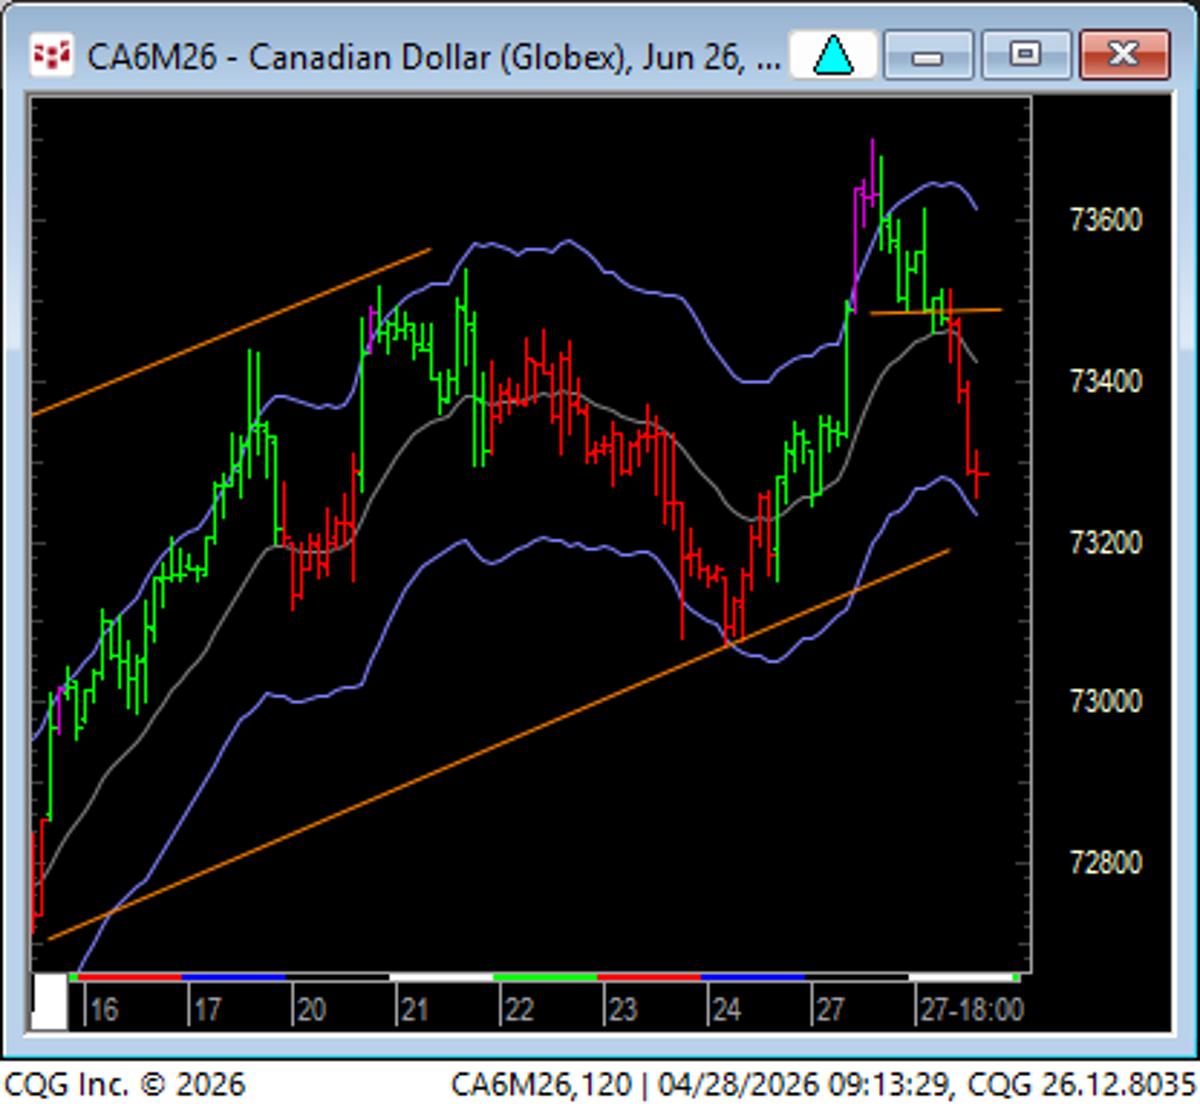Click the 72800 price axis label
Image resolution: width=1200 pixels, height=1107 pixels.
point(1106,863)
